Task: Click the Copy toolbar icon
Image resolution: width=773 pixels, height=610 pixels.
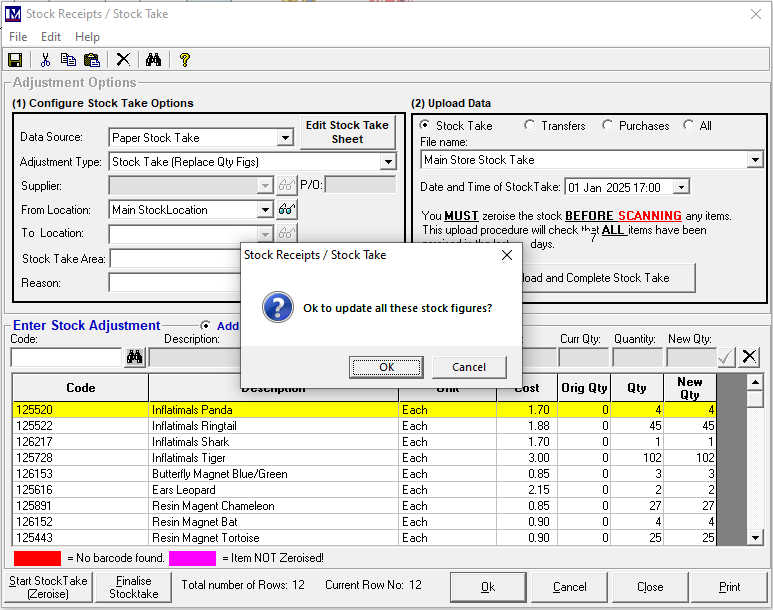Action: (68, 60)
